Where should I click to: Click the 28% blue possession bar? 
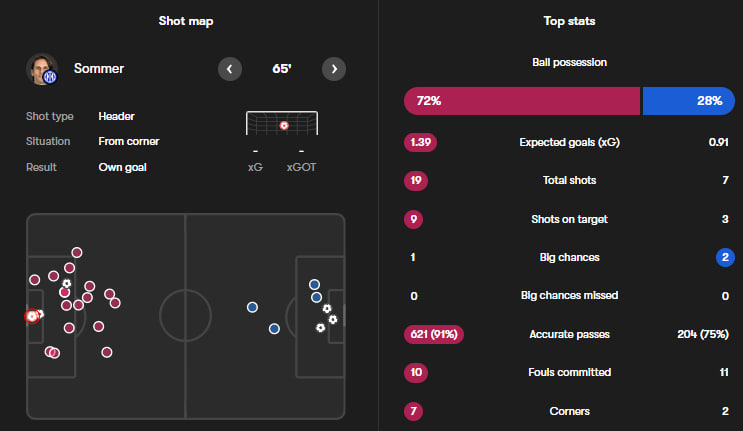click(689, 101)
